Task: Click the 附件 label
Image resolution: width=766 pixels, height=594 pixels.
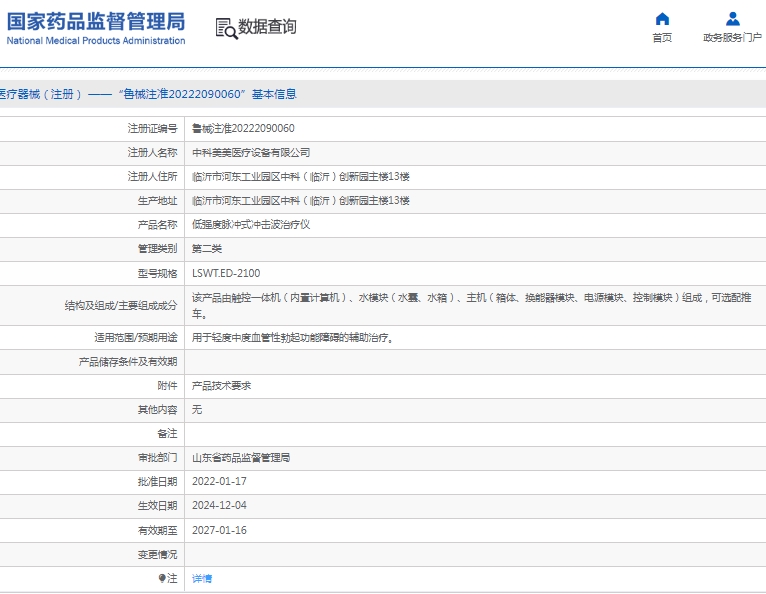Action: 167,386
